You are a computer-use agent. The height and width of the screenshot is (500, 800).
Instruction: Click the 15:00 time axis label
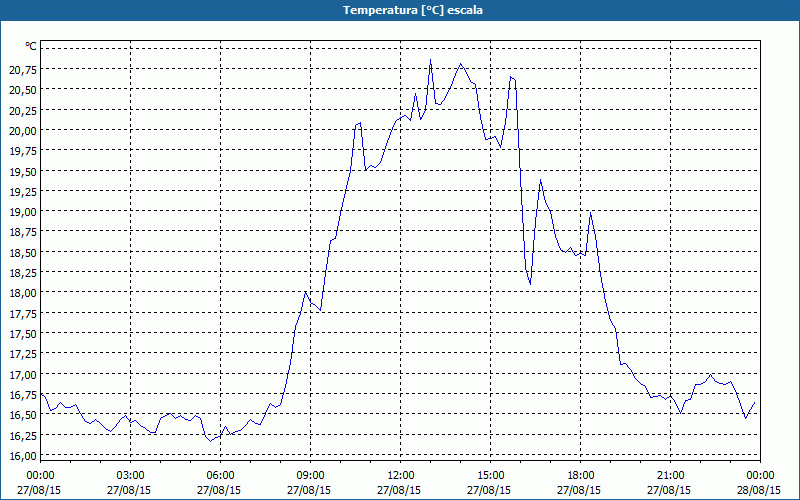coord(490,476)
